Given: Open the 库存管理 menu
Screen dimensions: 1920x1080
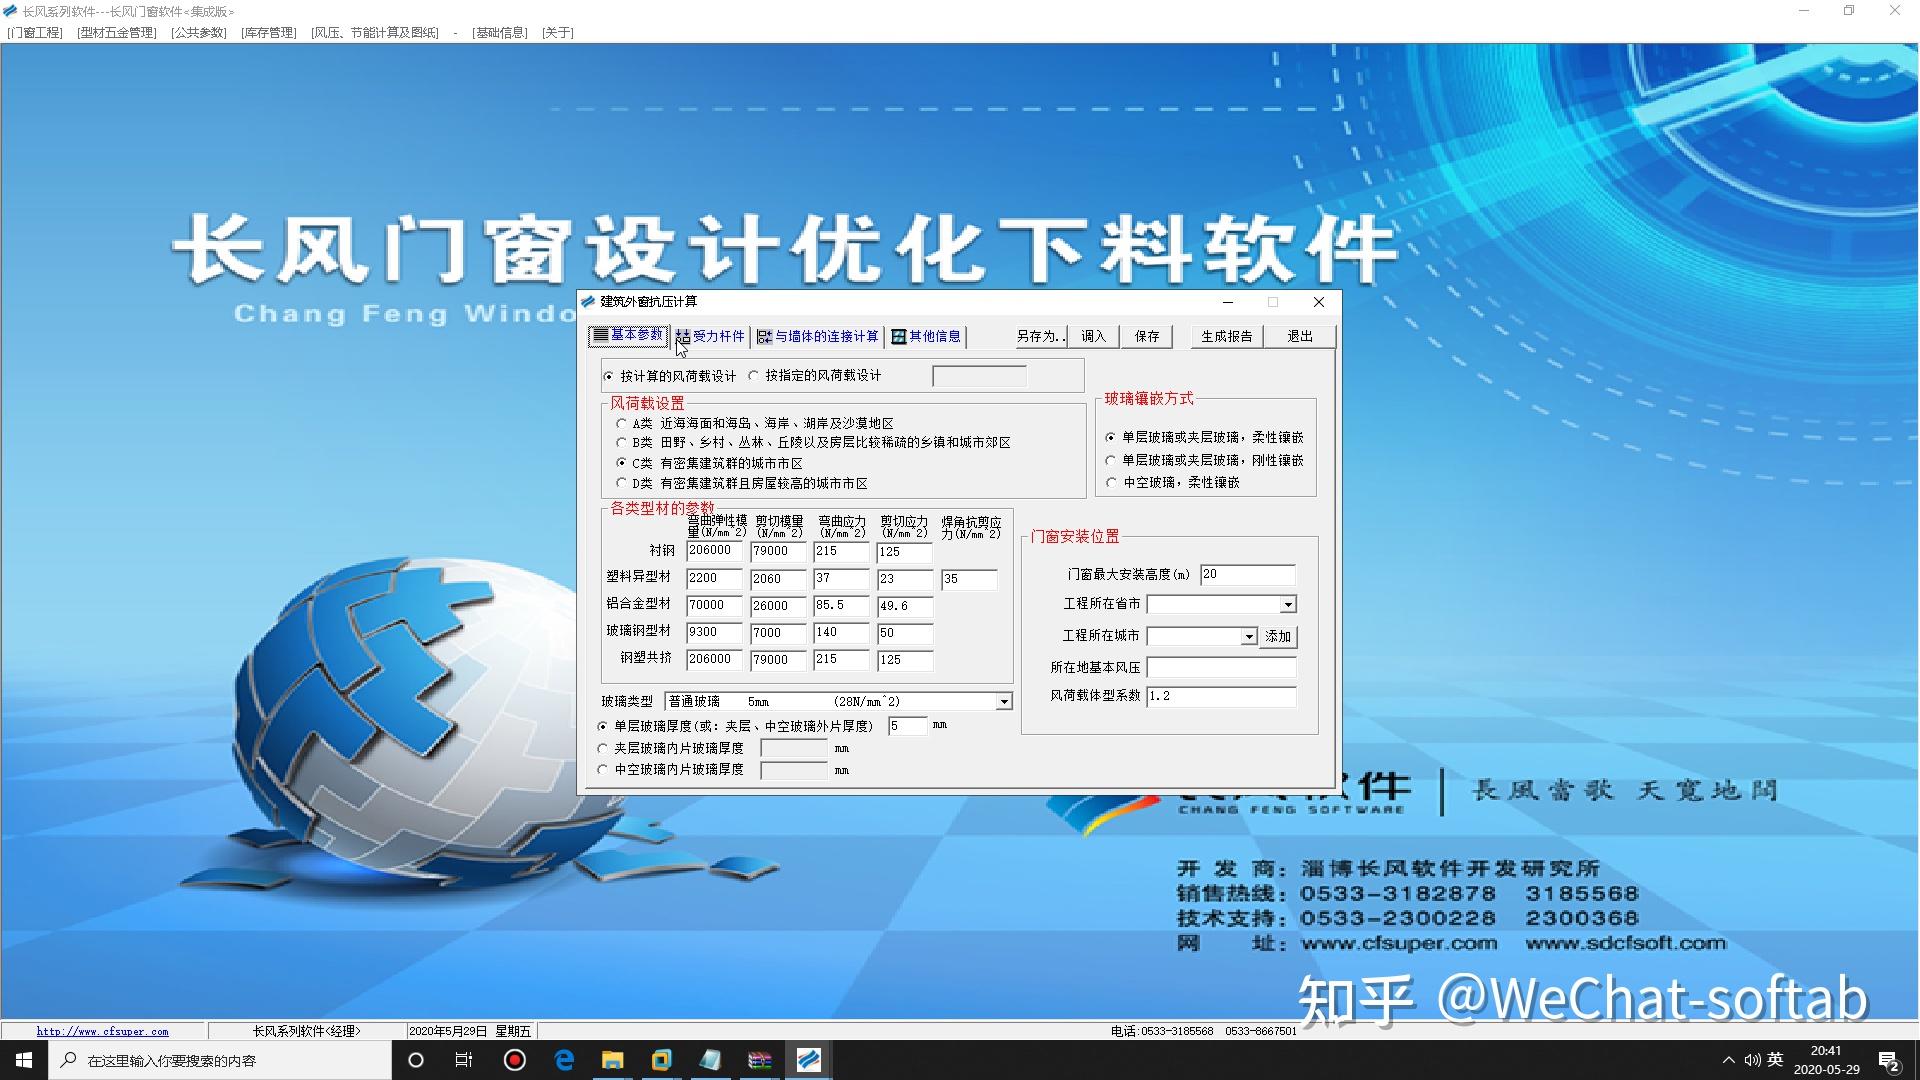Looking at the screenshot, I should coord(269,32).
